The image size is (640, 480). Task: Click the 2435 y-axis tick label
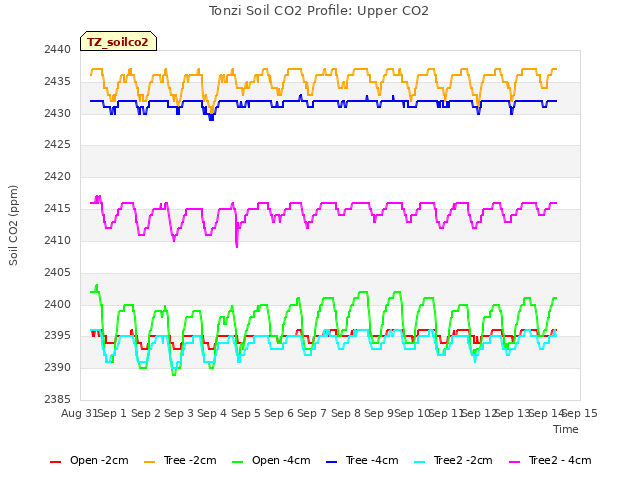point(58,81)
